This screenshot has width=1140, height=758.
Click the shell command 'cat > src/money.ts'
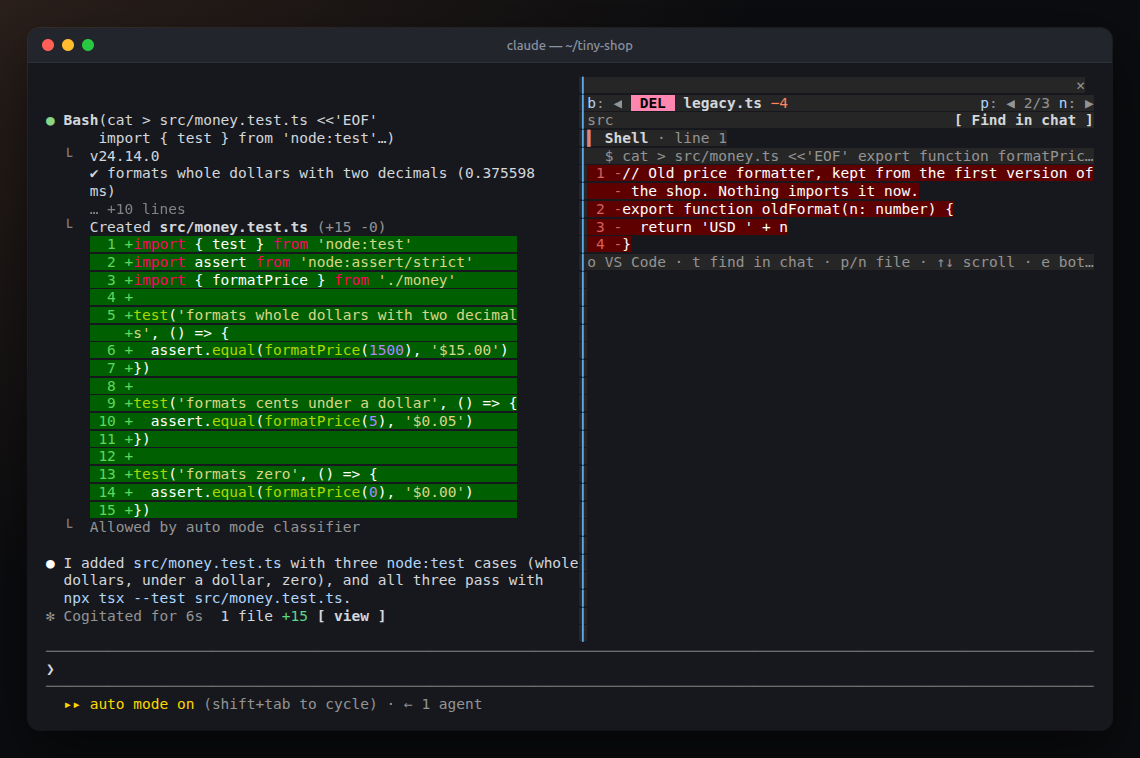(849, 156)
